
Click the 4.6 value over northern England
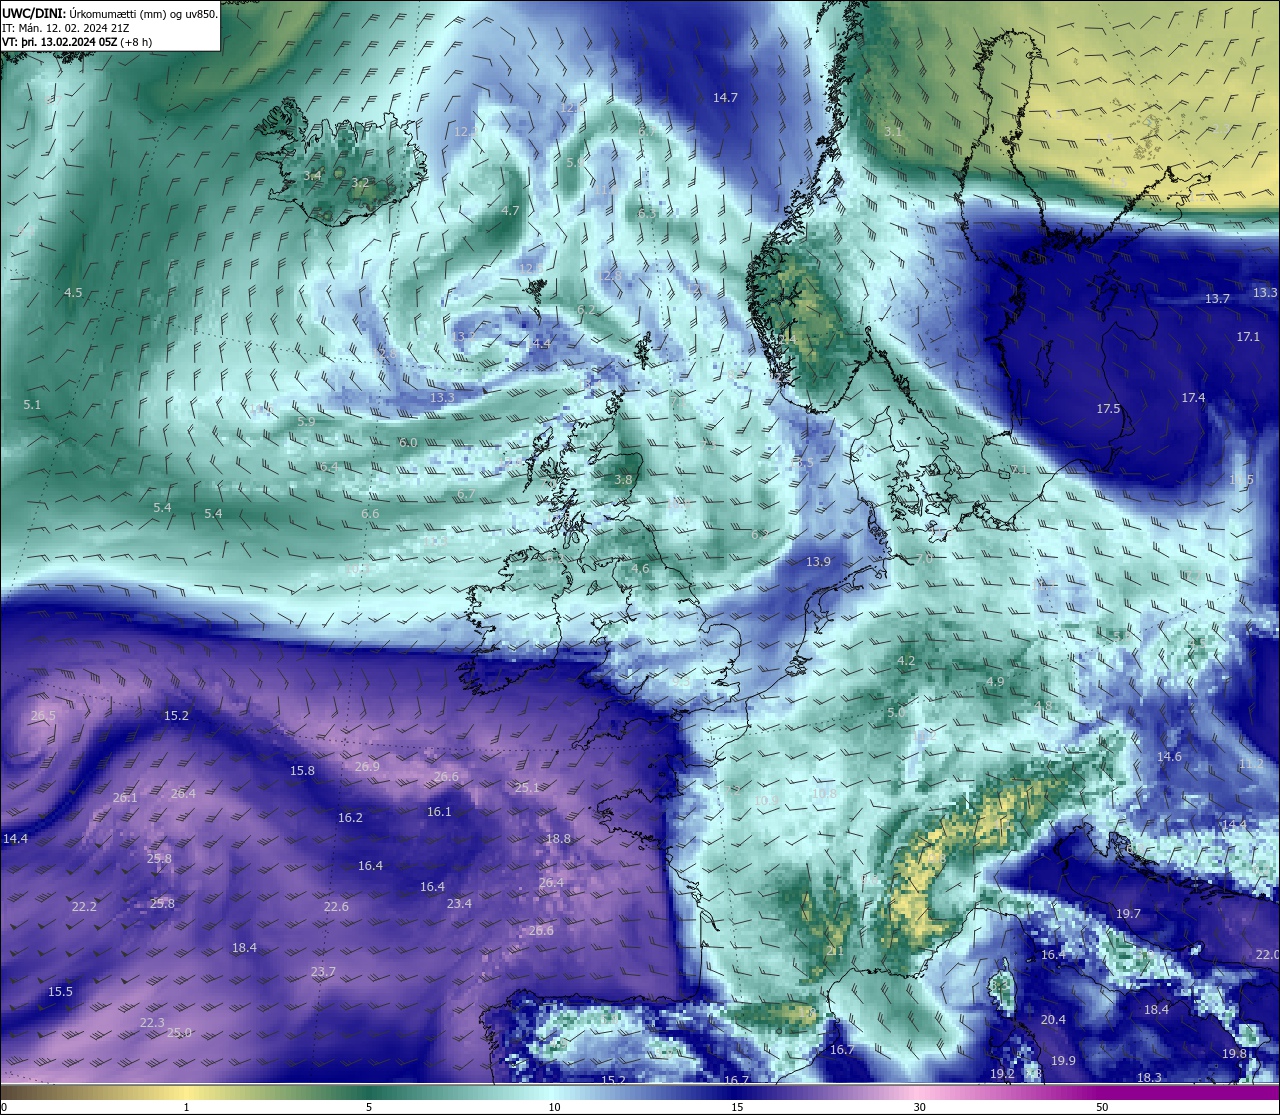(640, 570)
